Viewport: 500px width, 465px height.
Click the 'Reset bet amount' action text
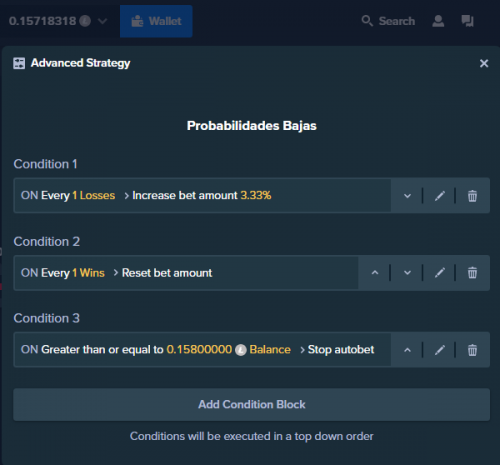pos(167,273)
